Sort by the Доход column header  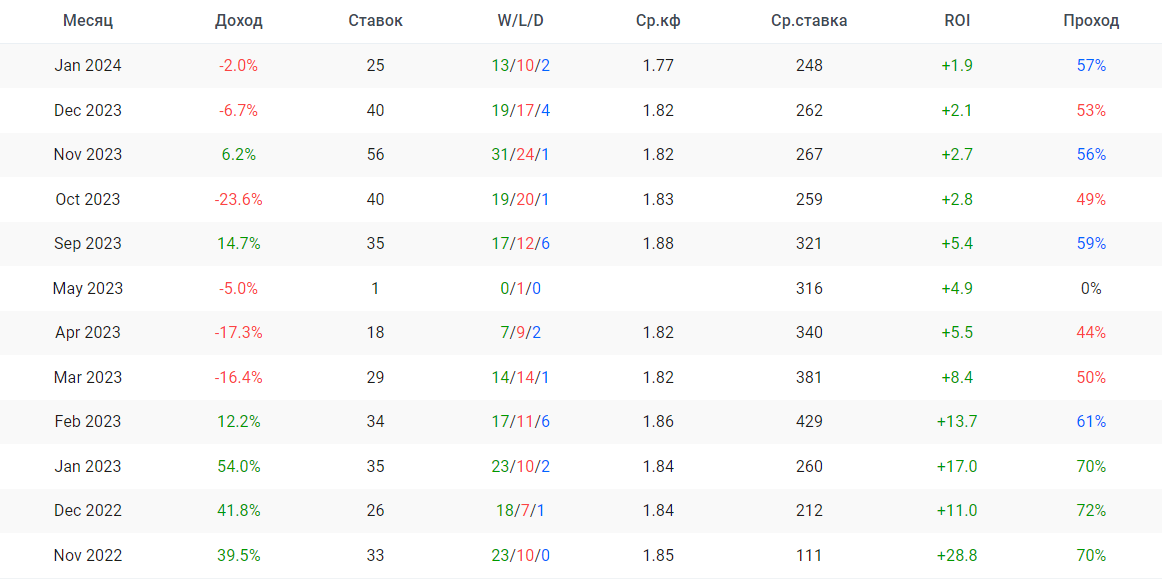238,21
